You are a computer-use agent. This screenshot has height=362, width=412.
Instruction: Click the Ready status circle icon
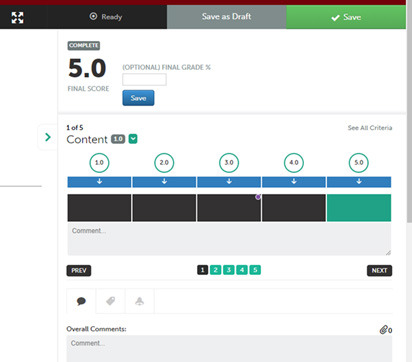pos(93,16)
